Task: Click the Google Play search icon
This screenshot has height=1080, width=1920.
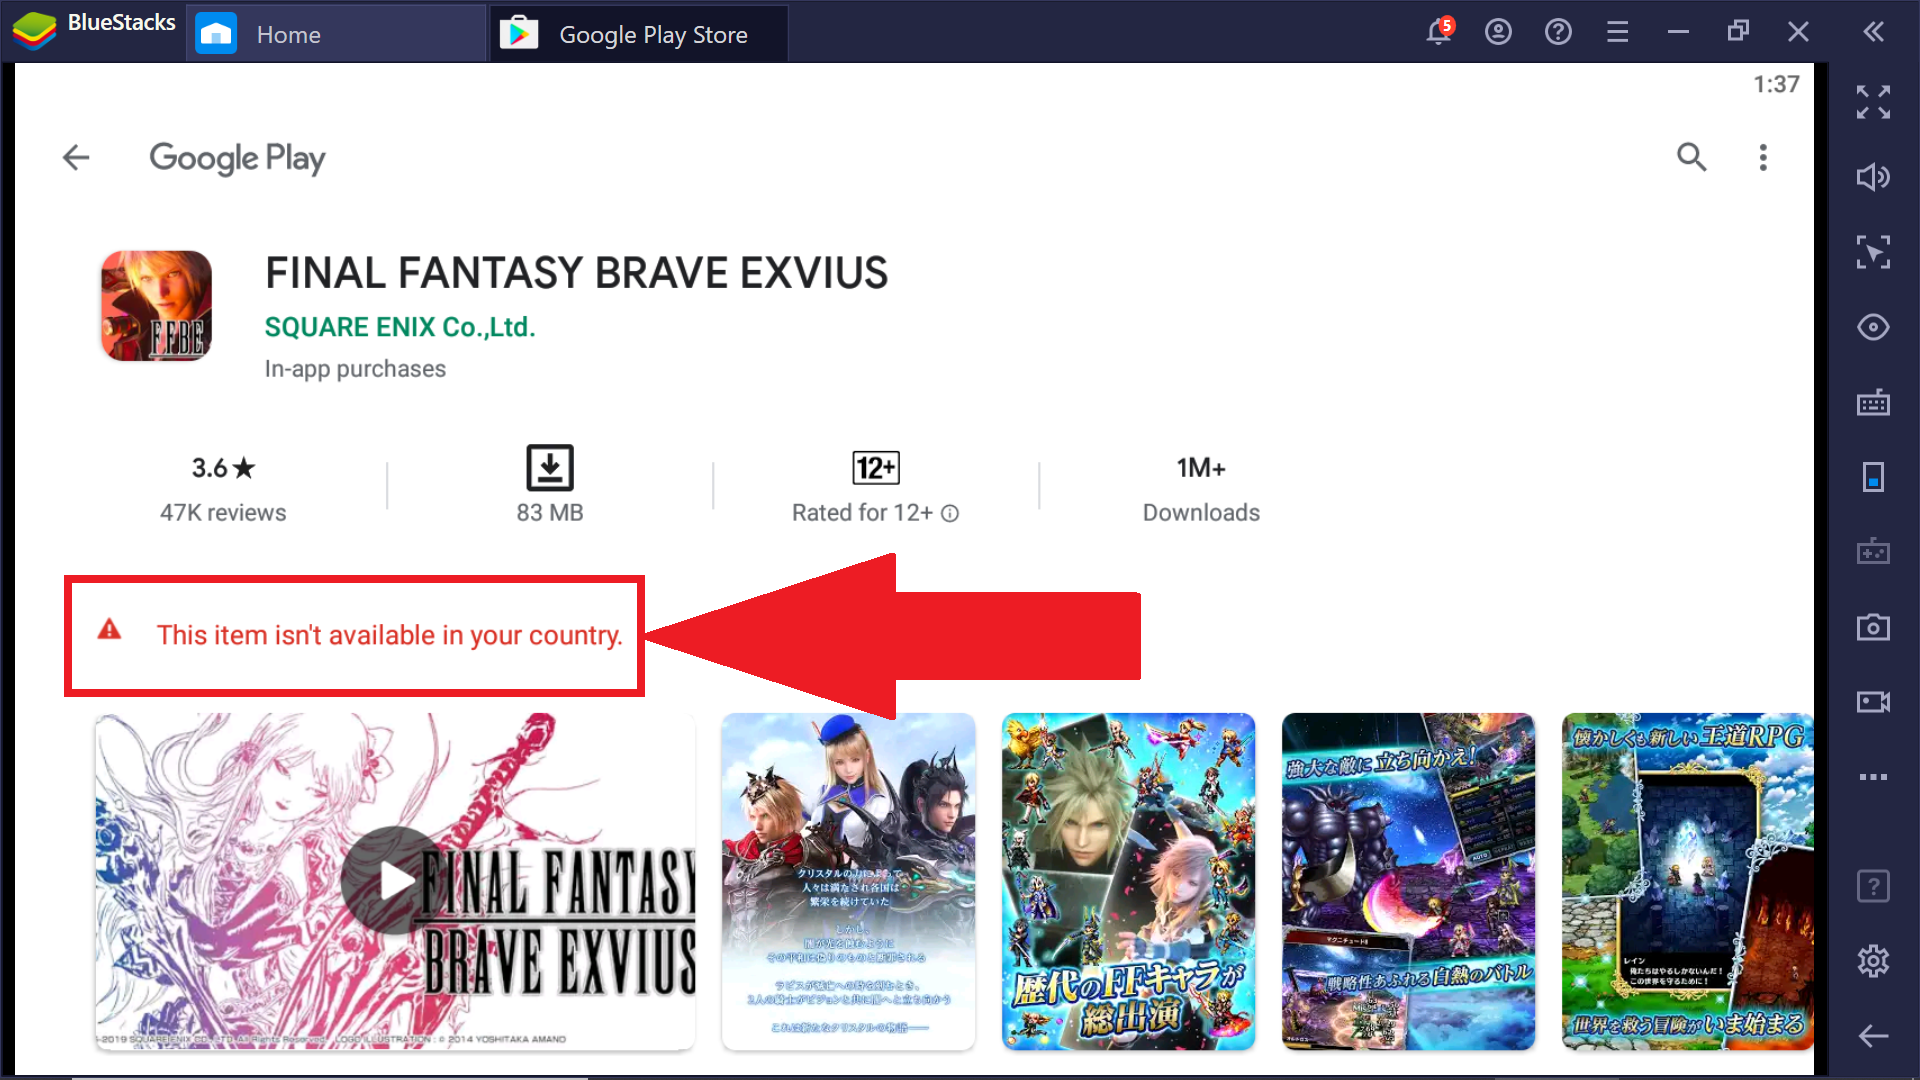Action: (x=1692, y=157)
